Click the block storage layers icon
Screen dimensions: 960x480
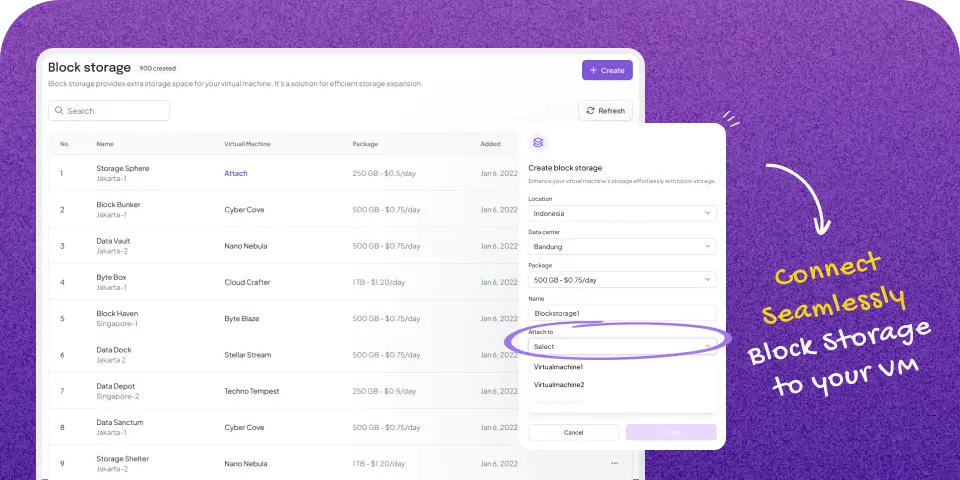539,144
